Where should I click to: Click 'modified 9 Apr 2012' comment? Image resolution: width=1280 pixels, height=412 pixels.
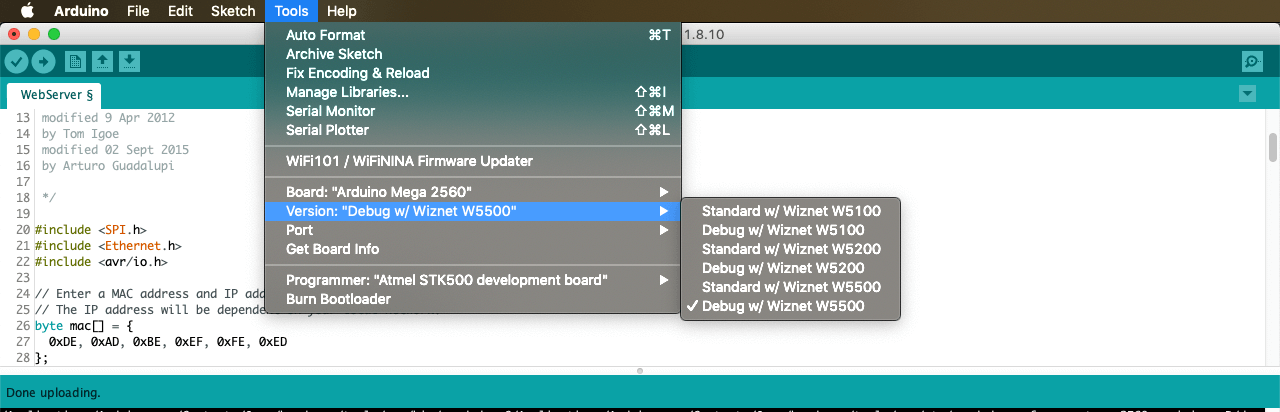[108, 117]
